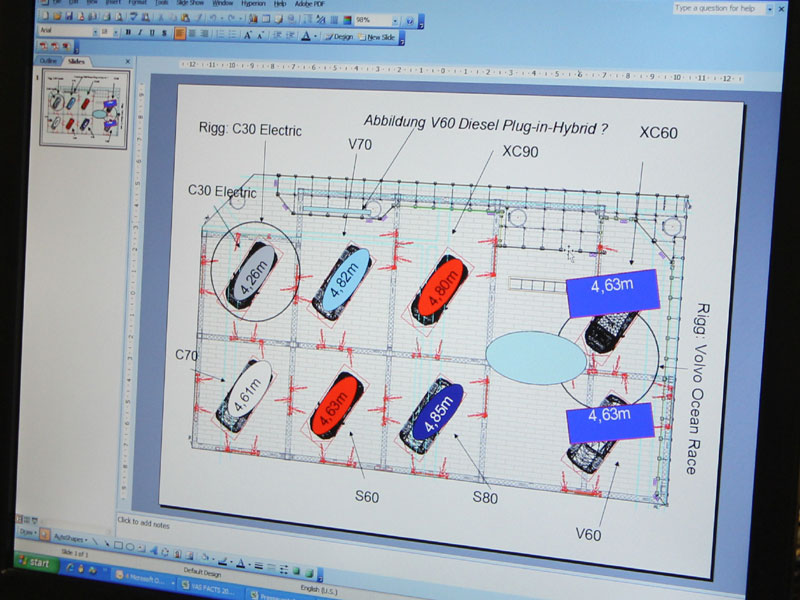Open Arrow Style options in the Drawing toolbar
The image size is (800, 600).
[284, 569]
